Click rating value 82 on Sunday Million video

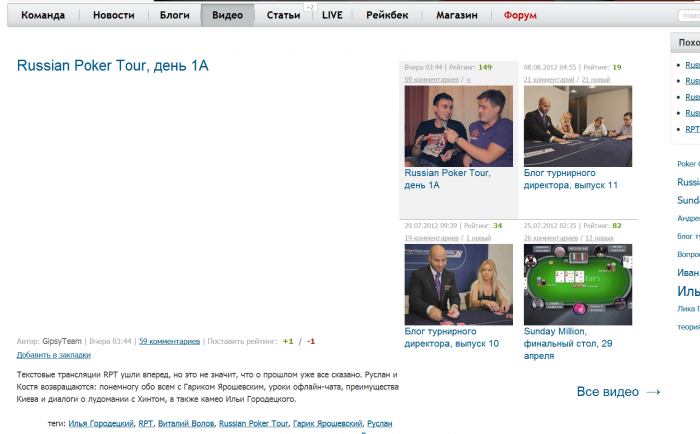pos(617,226)
